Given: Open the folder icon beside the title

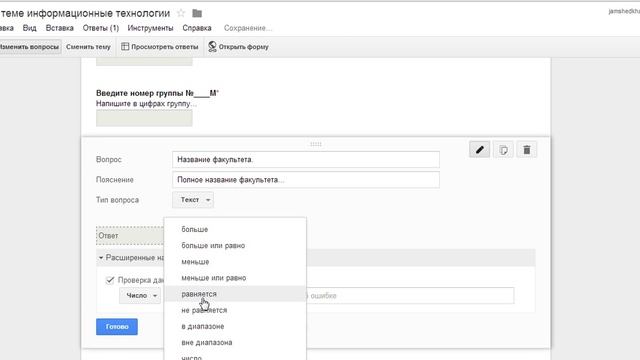Looking at the screenshot, I should point(197,13).
